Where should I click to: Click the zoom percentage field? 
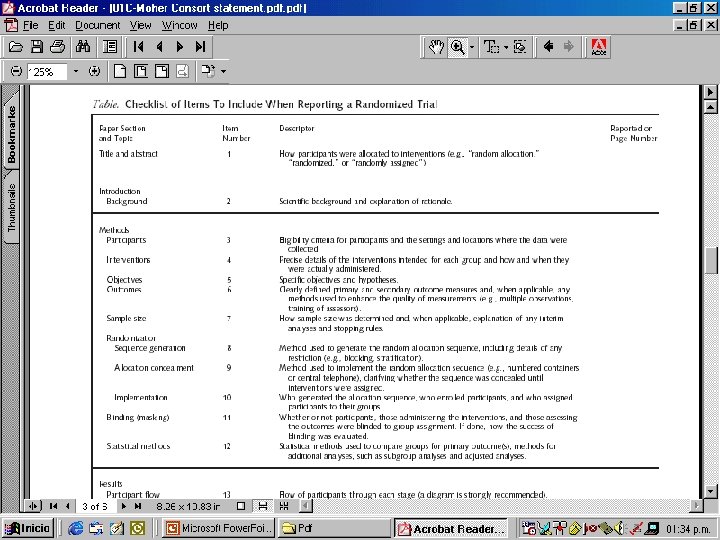[x=46, y=72]
